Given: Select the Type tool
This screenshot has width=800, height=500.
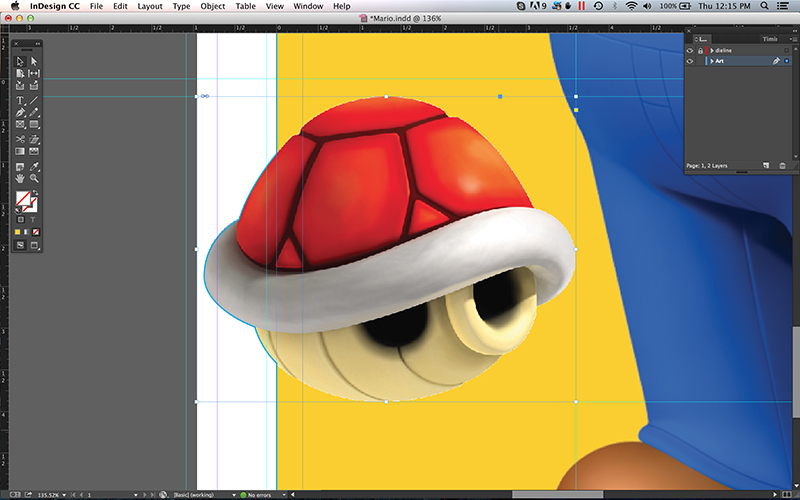Looking at the screenshot, I should 20,101.
